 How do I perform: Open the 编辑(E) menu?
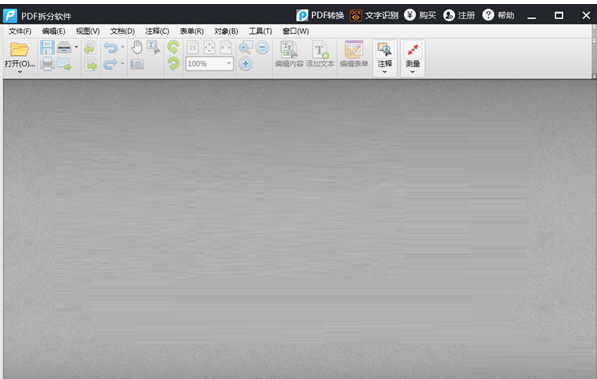pyautogui.click(x=53, y=31)
